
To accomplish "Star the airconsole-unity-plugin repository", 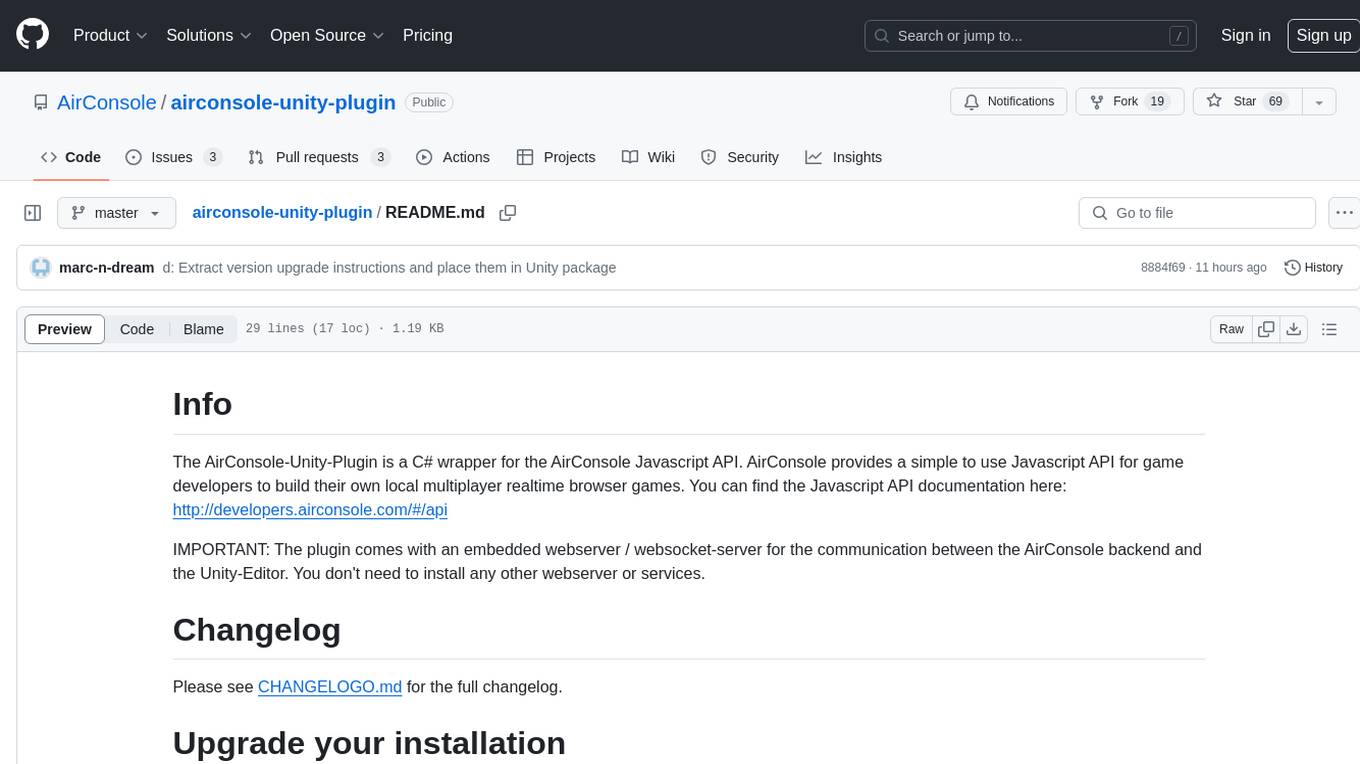I will (1247, 102).
